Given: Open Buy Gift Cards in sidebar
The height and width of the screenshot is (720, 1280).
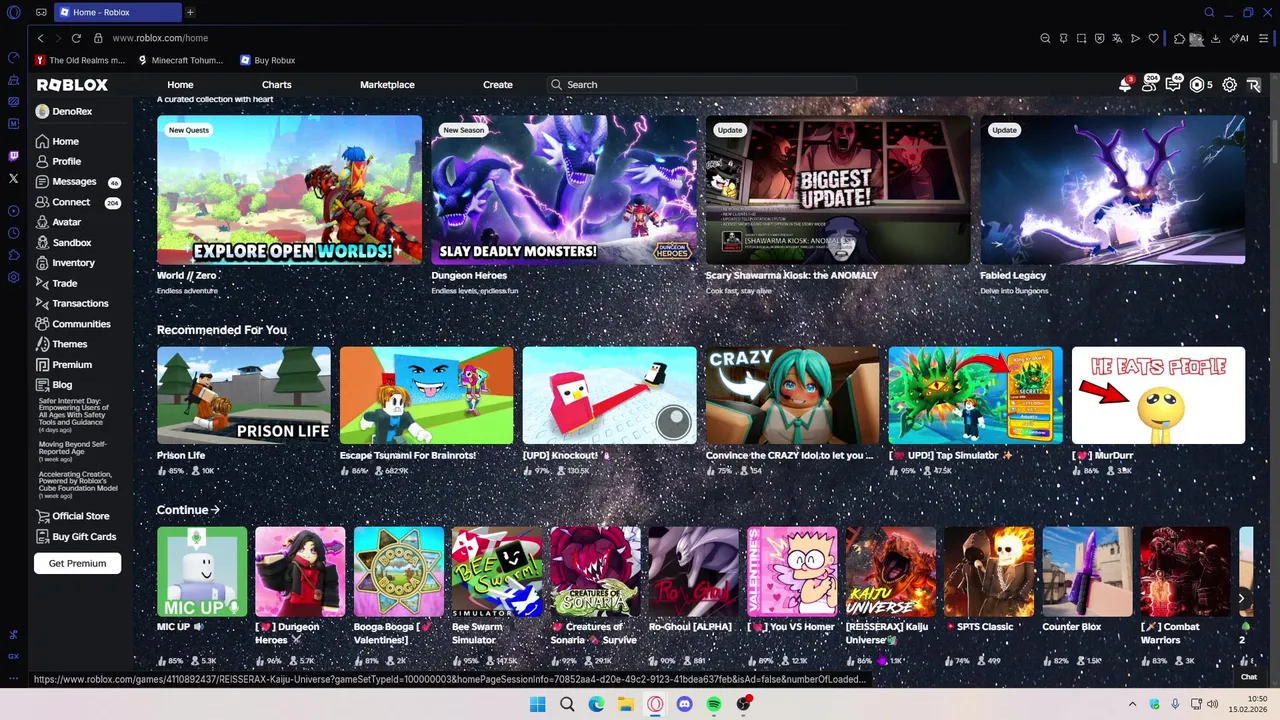Looking at the screenshot, I should point(84,537).
